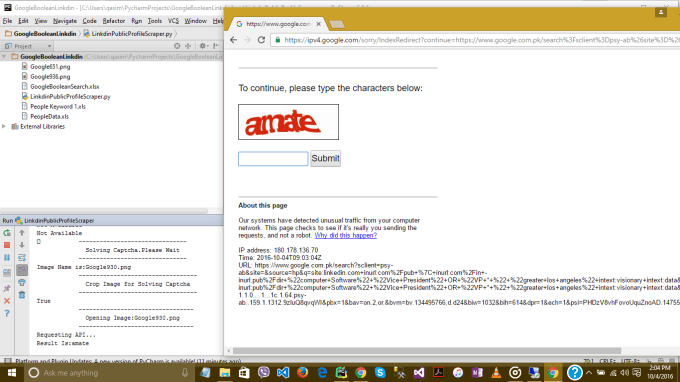Open OneNote from taskbar
The width and height of the screenshot is (680, 382).
tap(477, 372)
